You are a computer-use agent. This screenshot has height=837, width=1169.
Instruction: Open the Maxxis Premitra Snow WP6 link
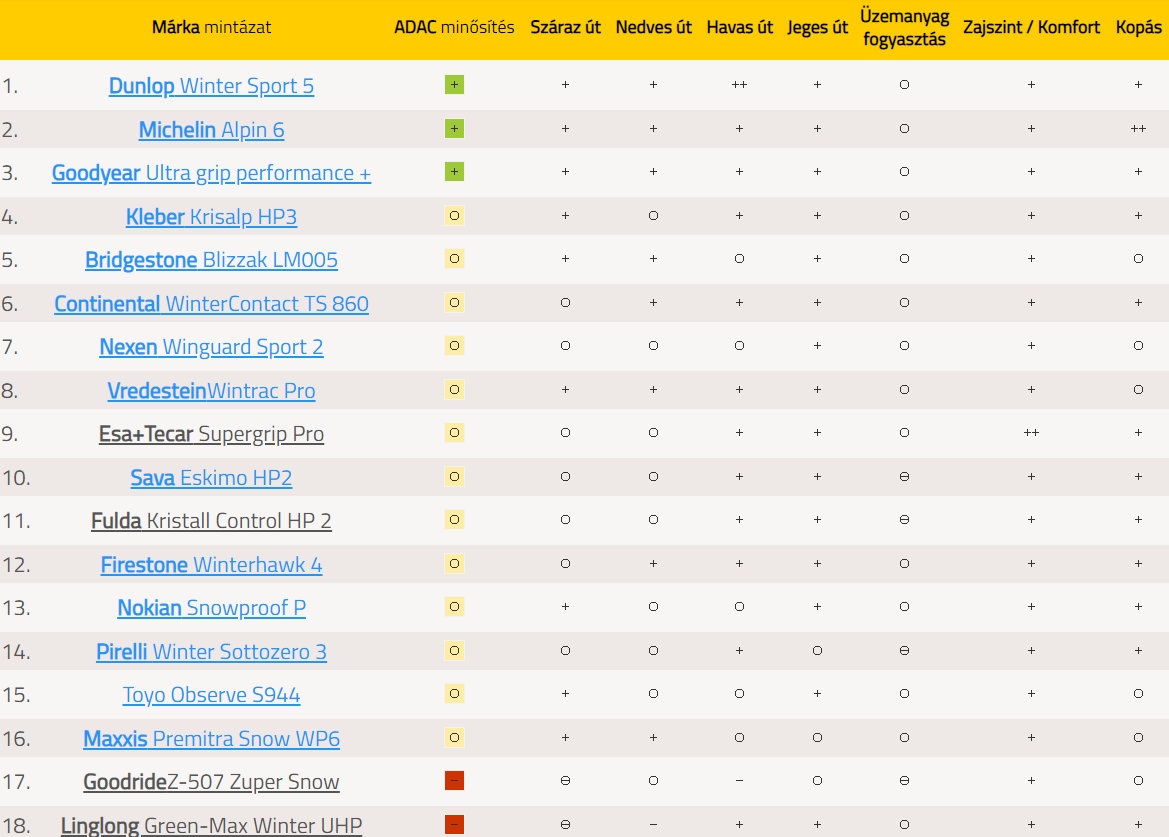click(x=211, y=739)
